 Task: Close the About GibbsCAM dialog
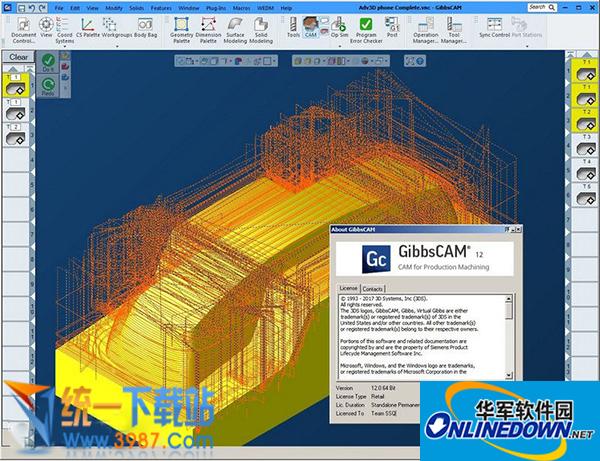(x=518, y=229)
